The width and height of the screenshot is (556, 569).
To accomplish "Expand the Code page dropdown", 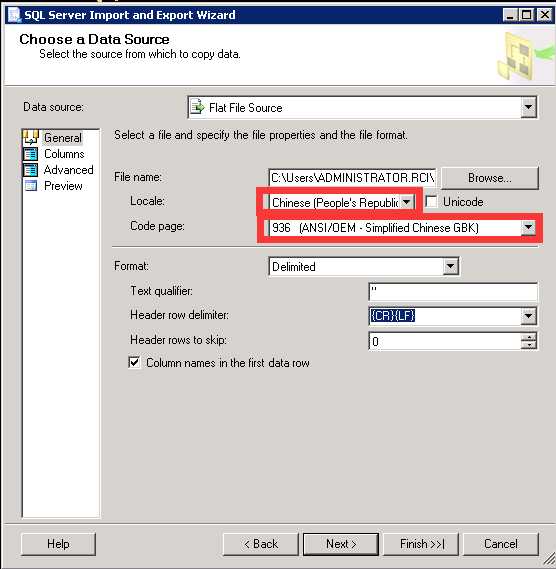I will click(x=528, y=228).
